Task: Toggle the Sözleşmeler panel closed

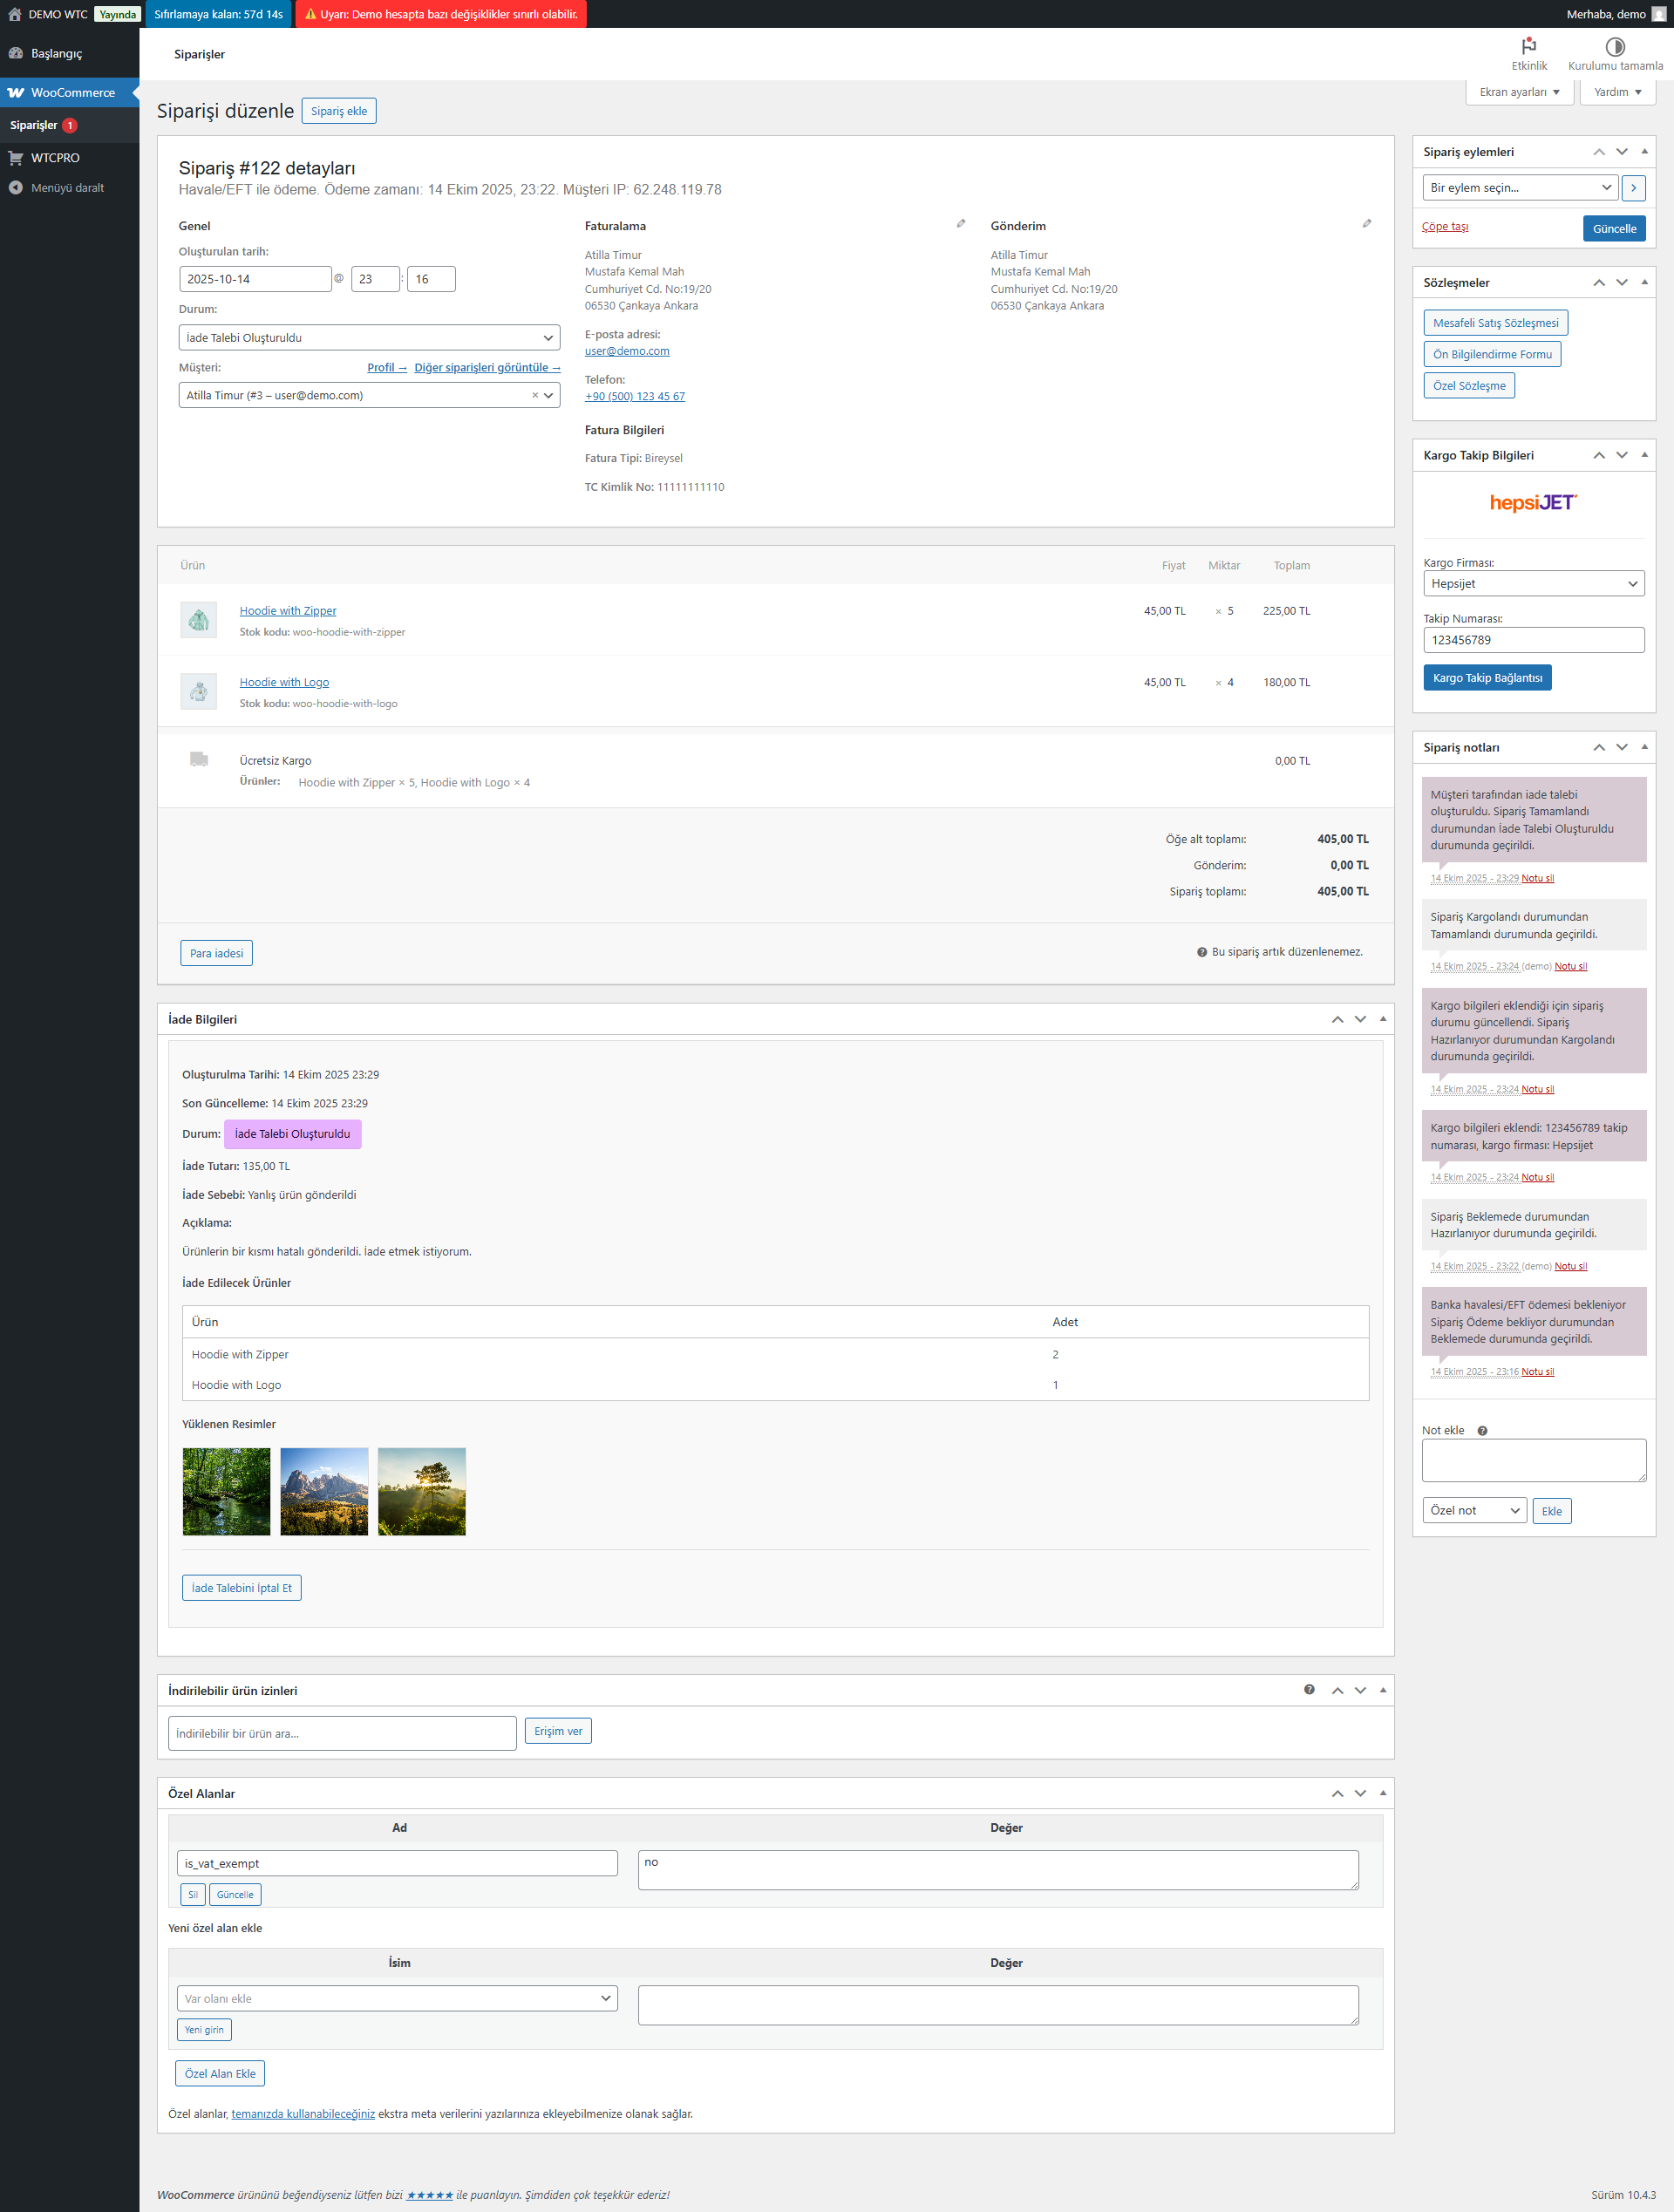Action: [x=1644, y=283]
